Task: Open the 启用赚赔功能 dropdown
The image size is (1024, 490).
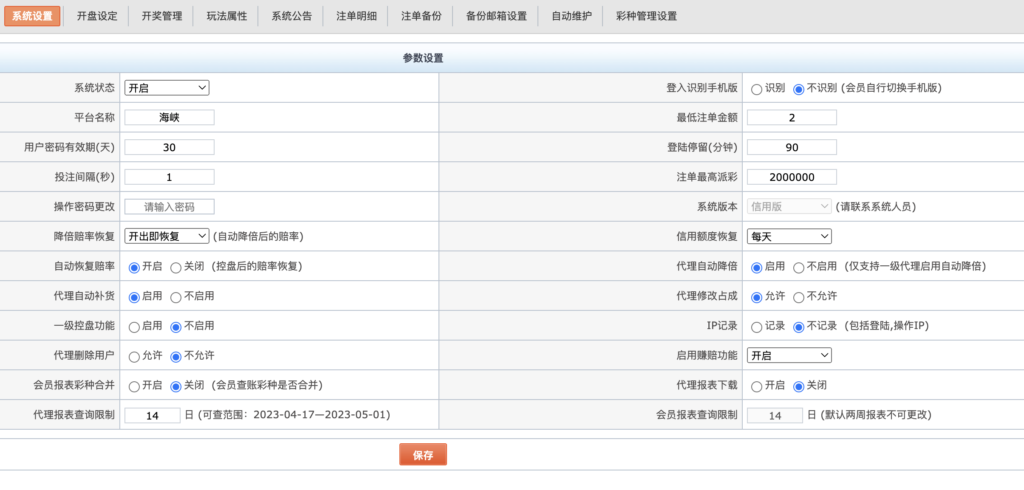Action: pyautogui.click(x=790, y=355)
